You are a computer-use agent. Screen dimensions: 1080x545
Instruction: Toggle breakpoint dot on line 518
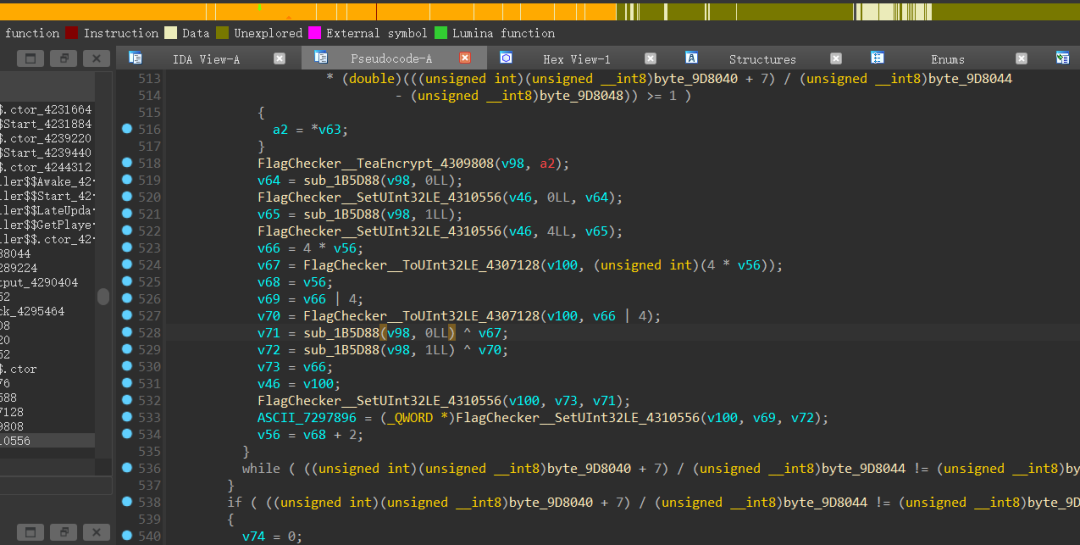127,163
